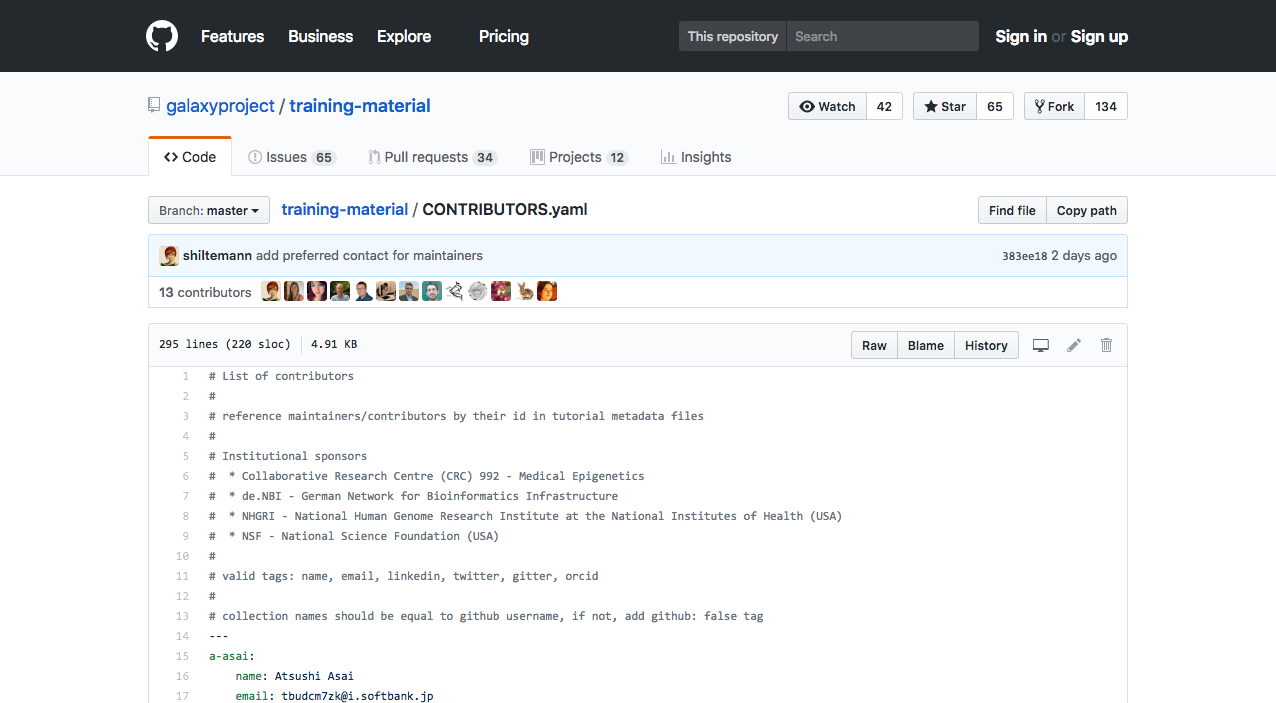The image size is (1276, 703).
Task: Focus the Search input field
Action: pyautogui.click(x=882, y=36)
